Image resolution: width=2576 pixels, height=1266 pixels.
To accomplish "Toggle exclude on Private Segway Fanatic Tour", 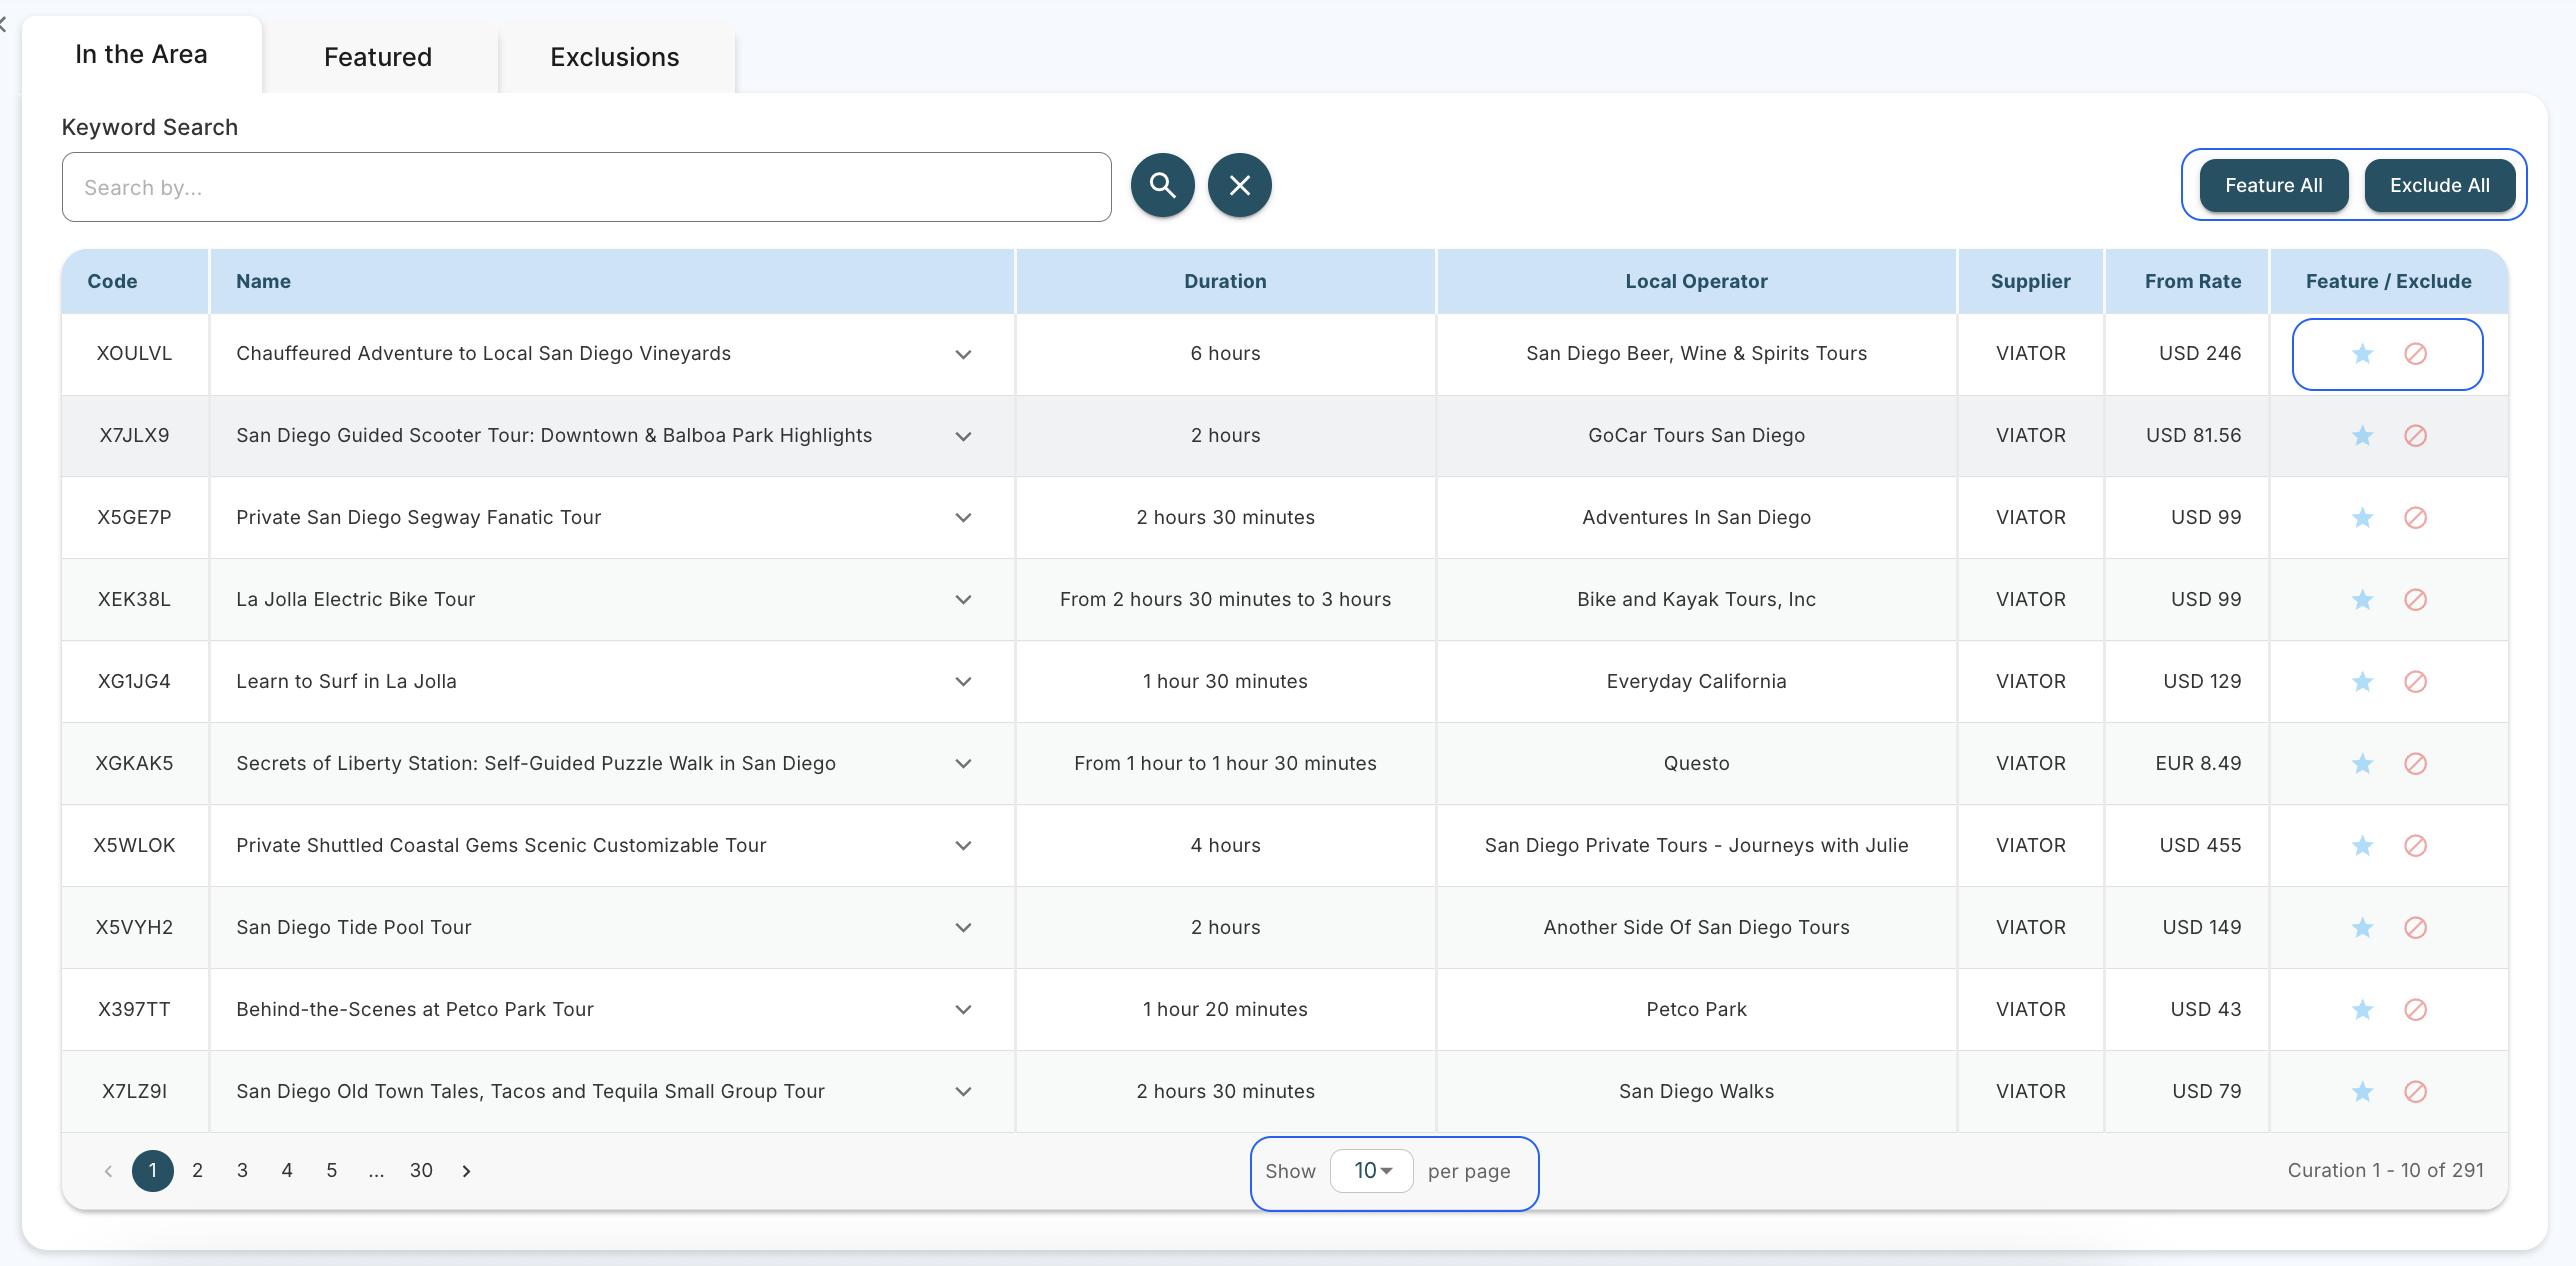I will tap(2415, 518).
